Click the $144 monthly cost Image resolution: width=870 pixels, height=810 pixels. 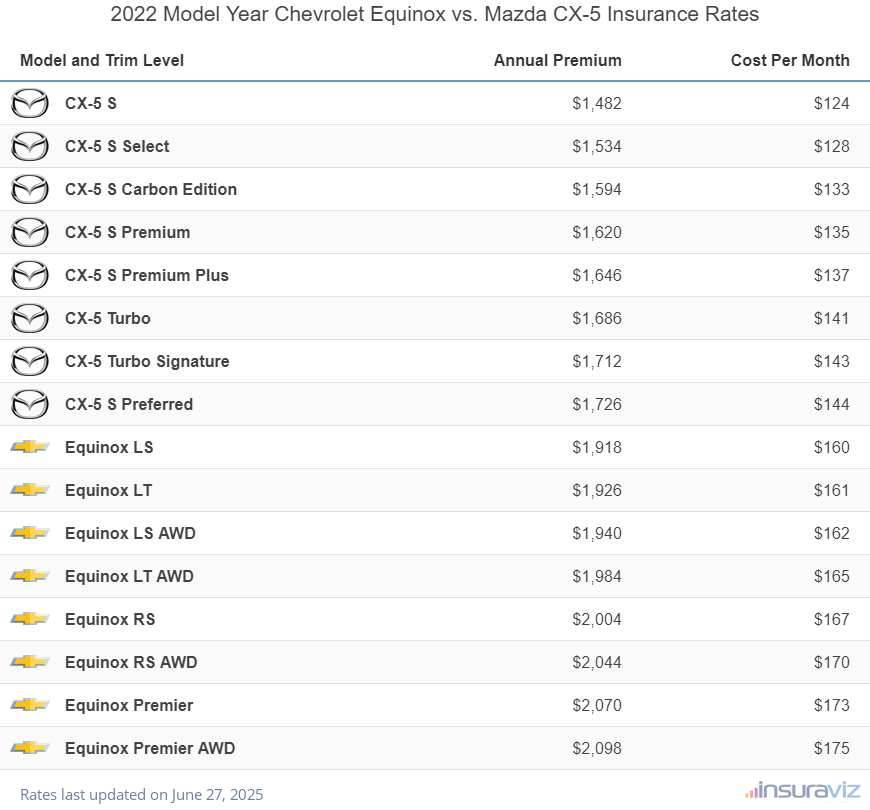[x=832, y=404]
